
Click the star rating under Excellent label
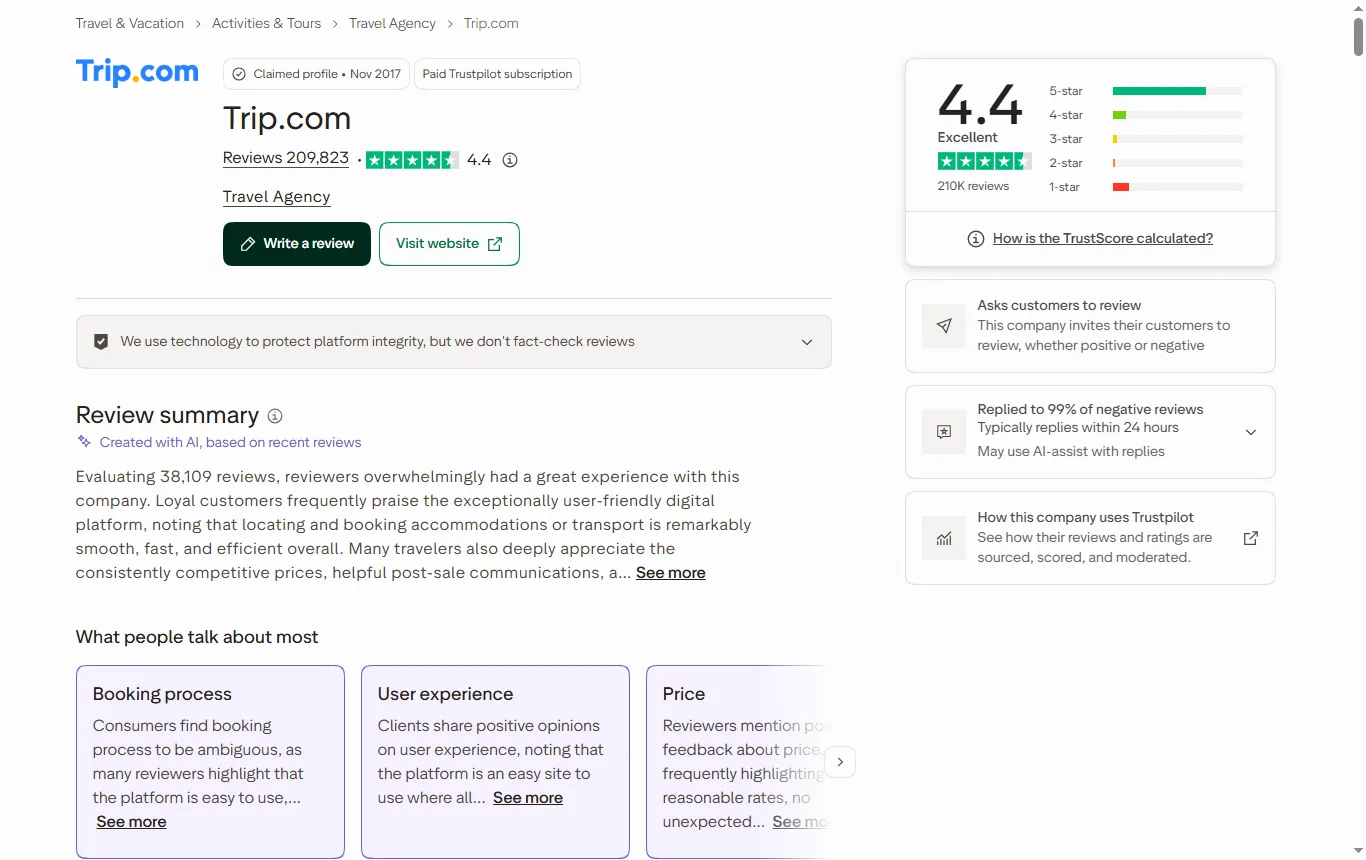(984, 161)
